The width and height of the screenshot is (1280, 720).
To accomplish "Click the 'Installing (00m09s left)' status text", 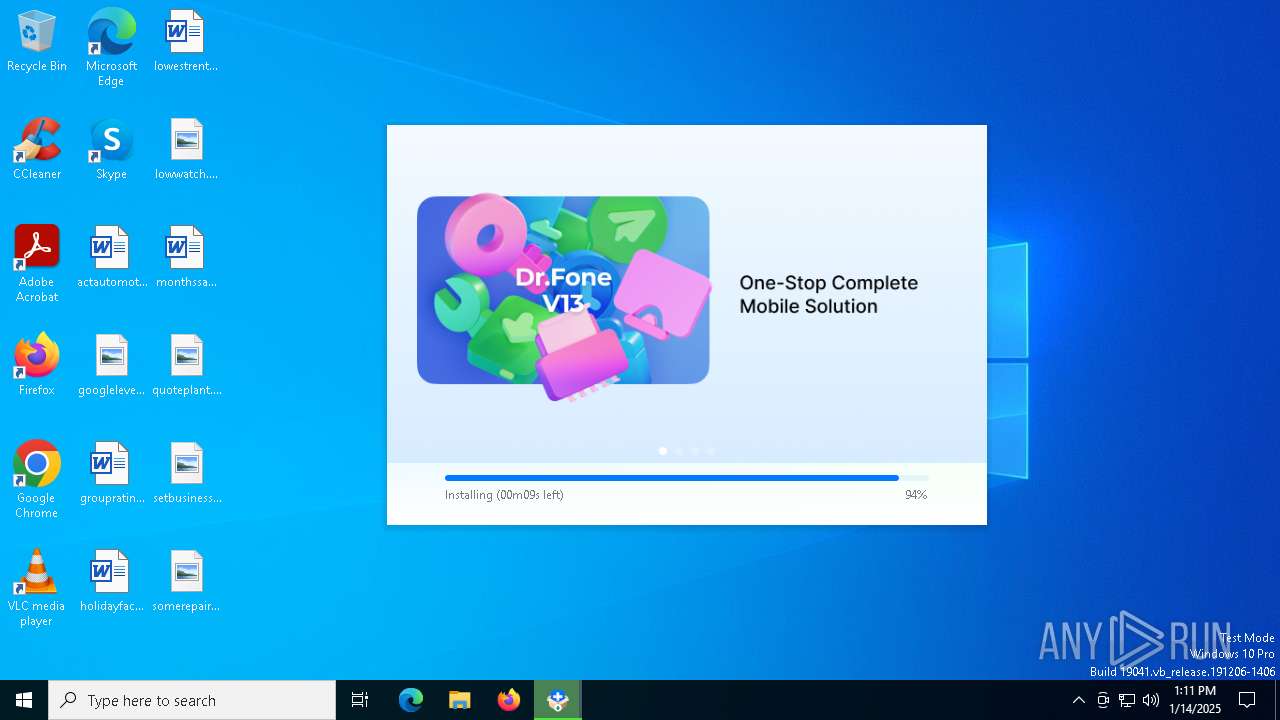I will click(504, 495).
